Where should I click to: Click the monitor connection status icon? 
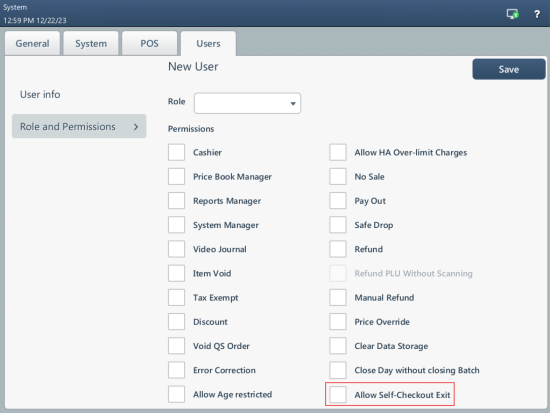click(512, 14)
